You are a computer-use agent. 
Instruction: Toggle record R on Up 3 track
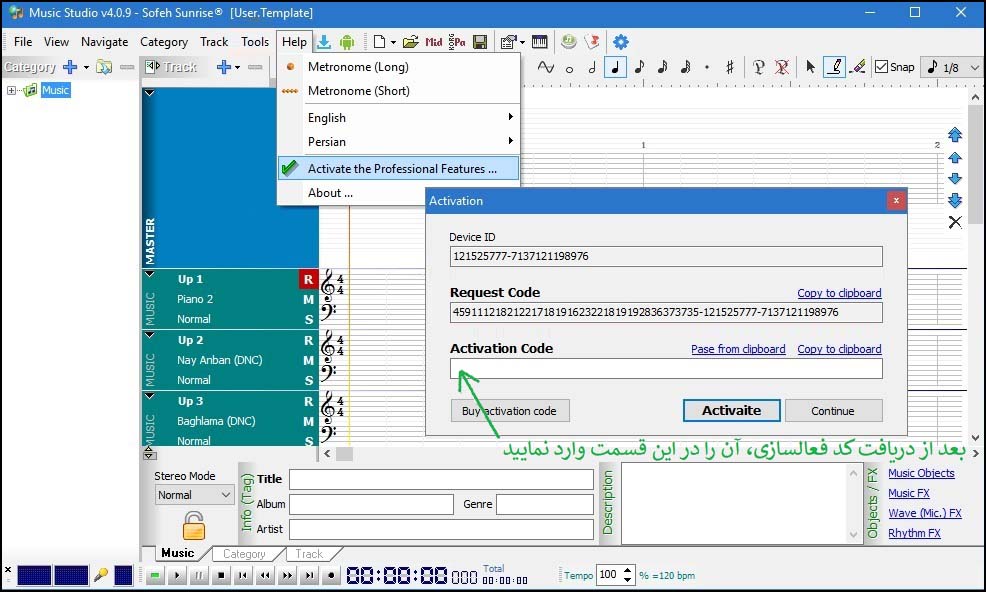click(308, 401)
